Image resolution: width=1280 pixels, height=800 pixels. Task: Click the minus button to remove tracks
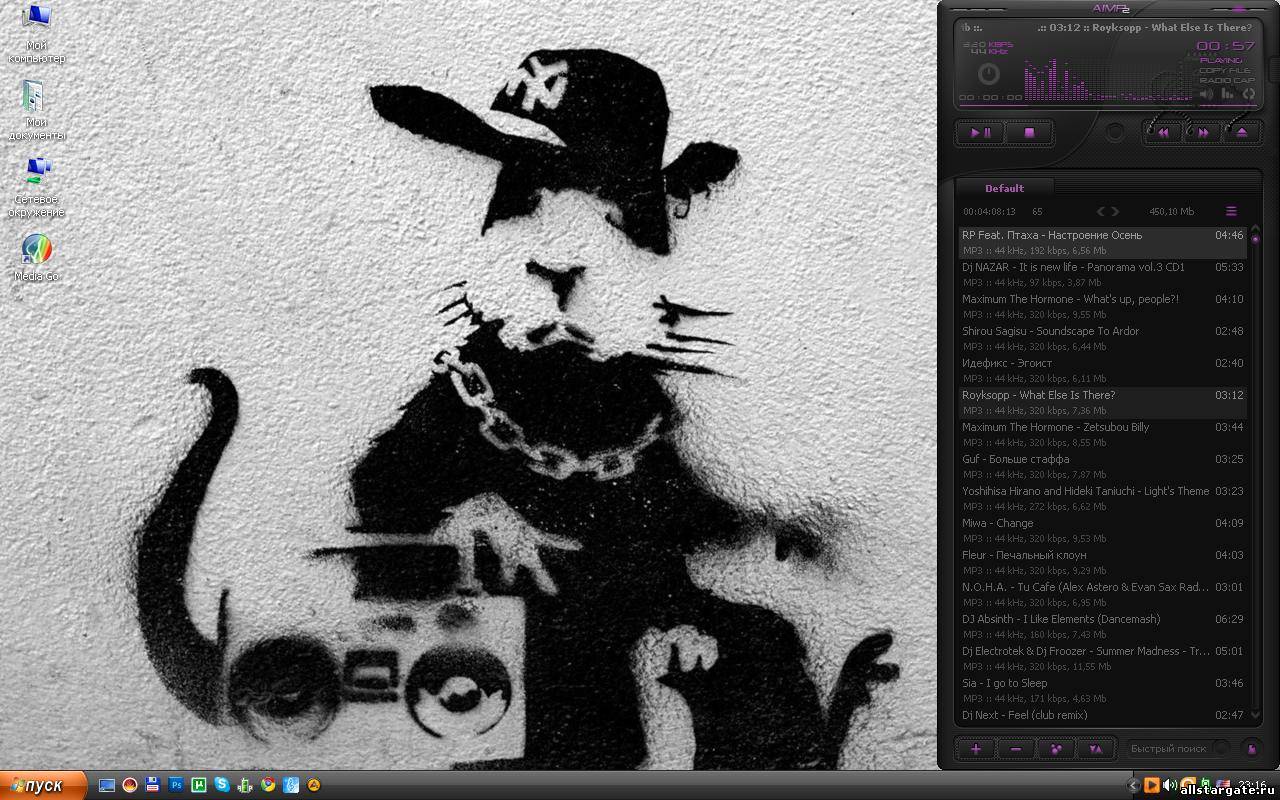pos(1015,748)
